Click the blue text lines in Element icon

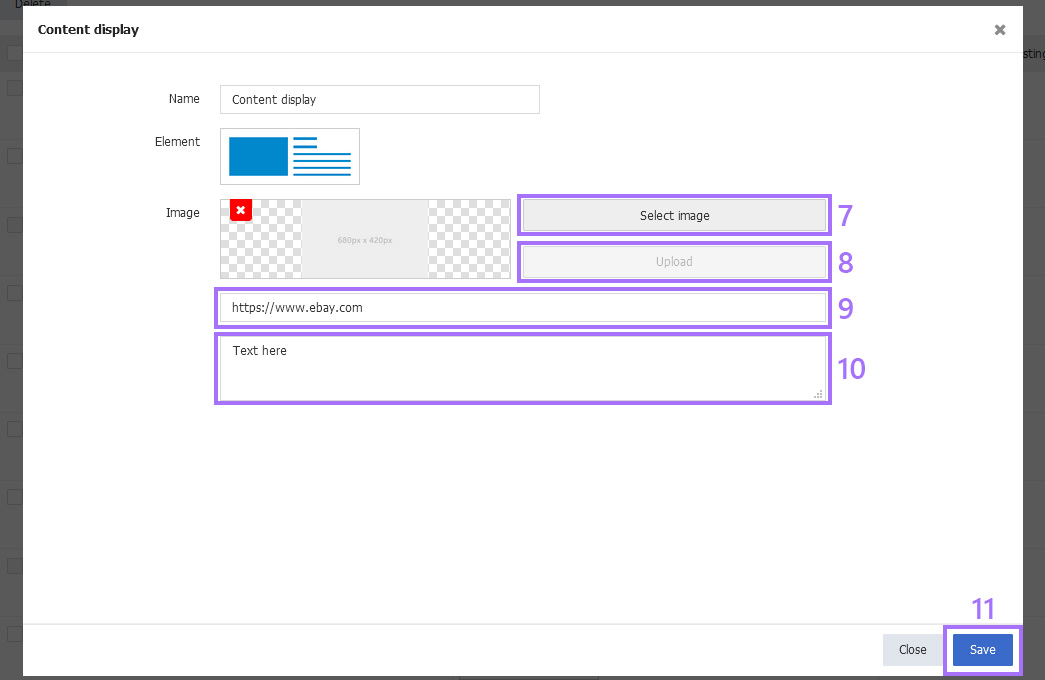(322, 157)
